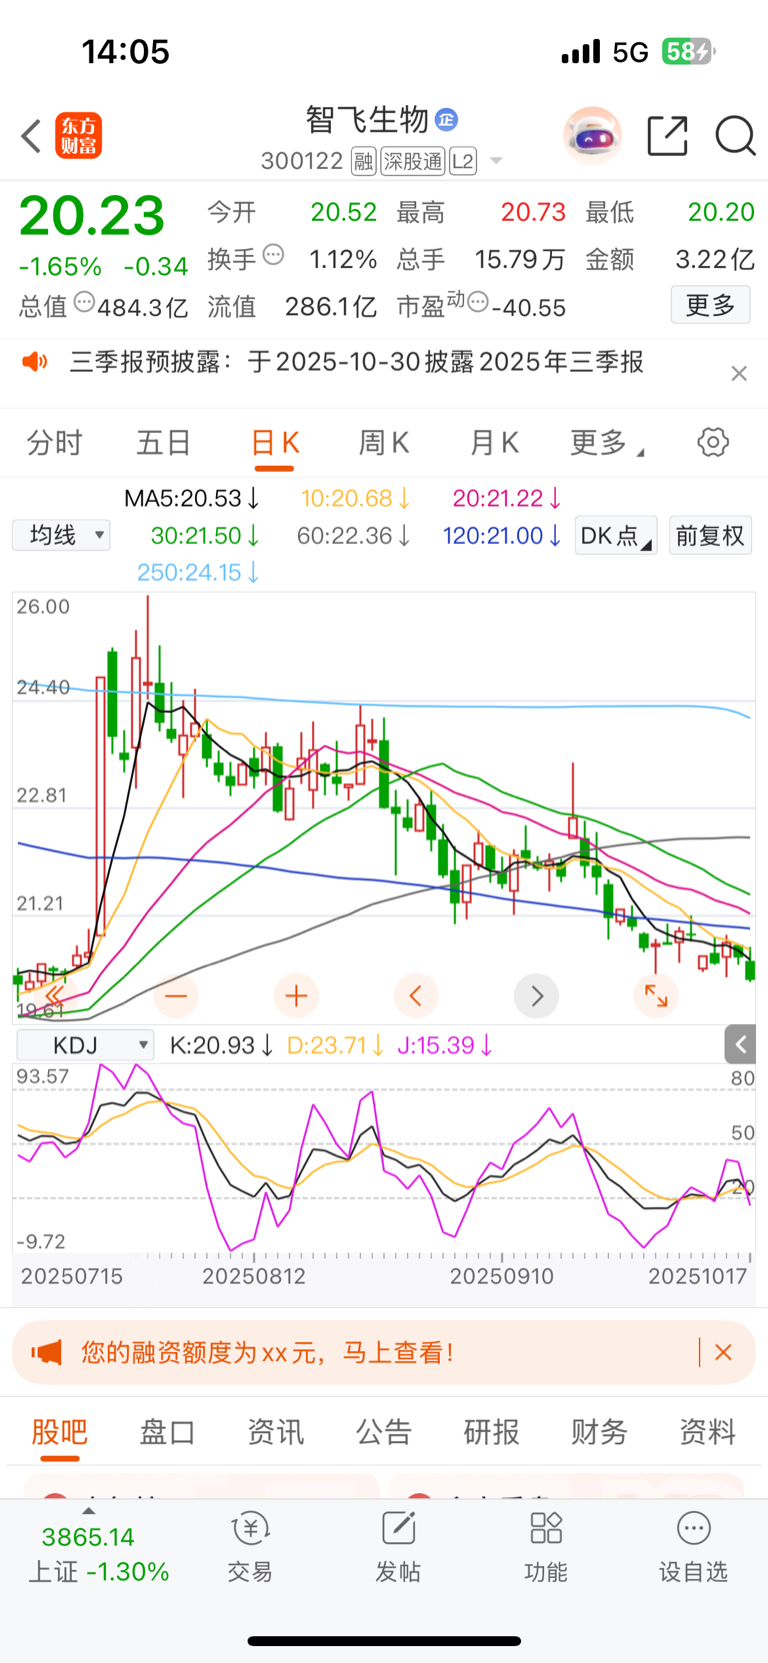Tap the 设自选 watchlist icon
This screenshot has height=1663, width=768.
(693, 1547)
